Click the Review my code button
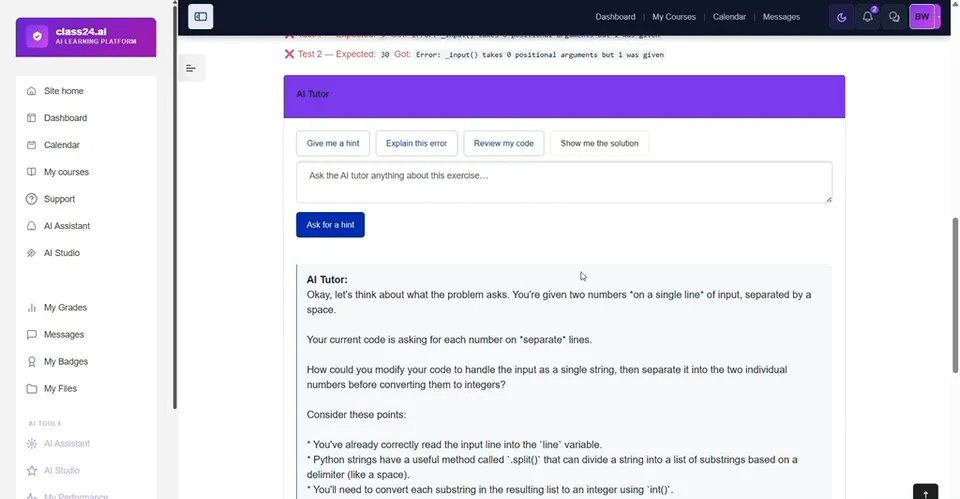 click(503, 143)
